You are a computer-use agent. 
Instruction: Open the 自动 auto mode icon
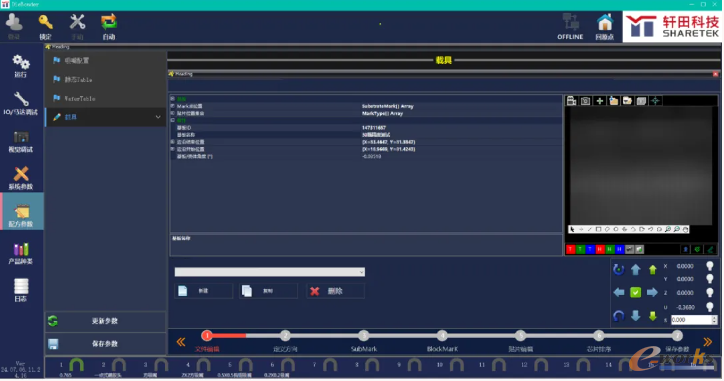(x=109, y=26)
